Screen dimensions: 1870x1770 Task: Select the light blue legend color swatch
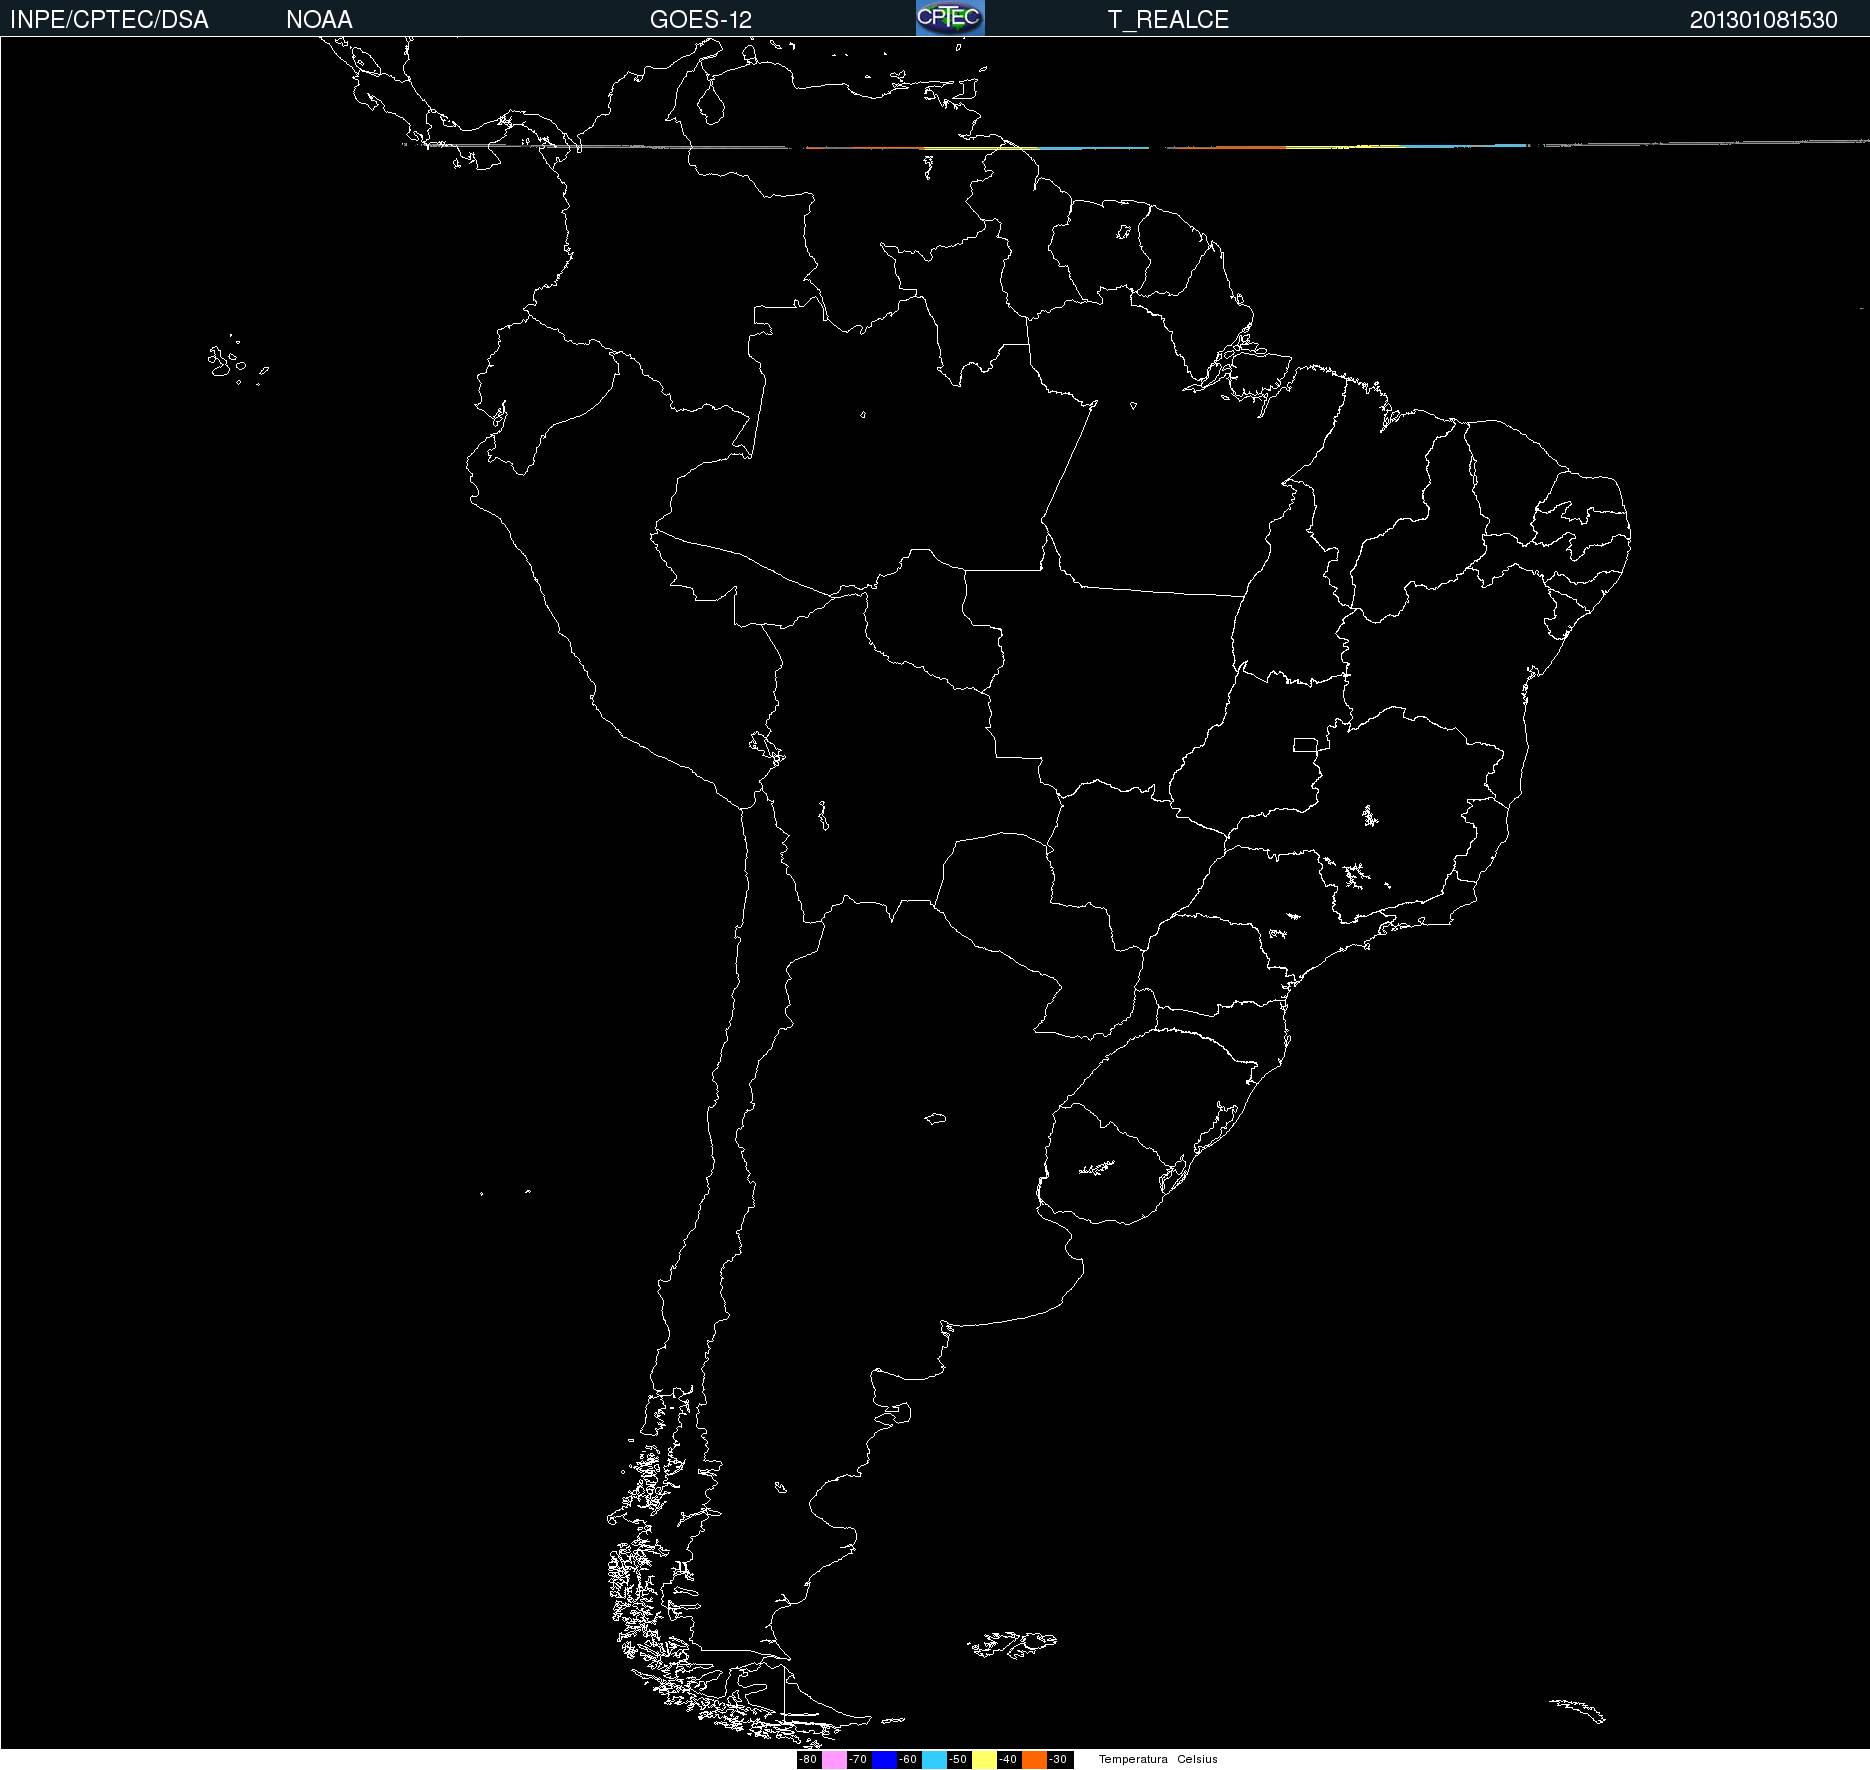934,1759
